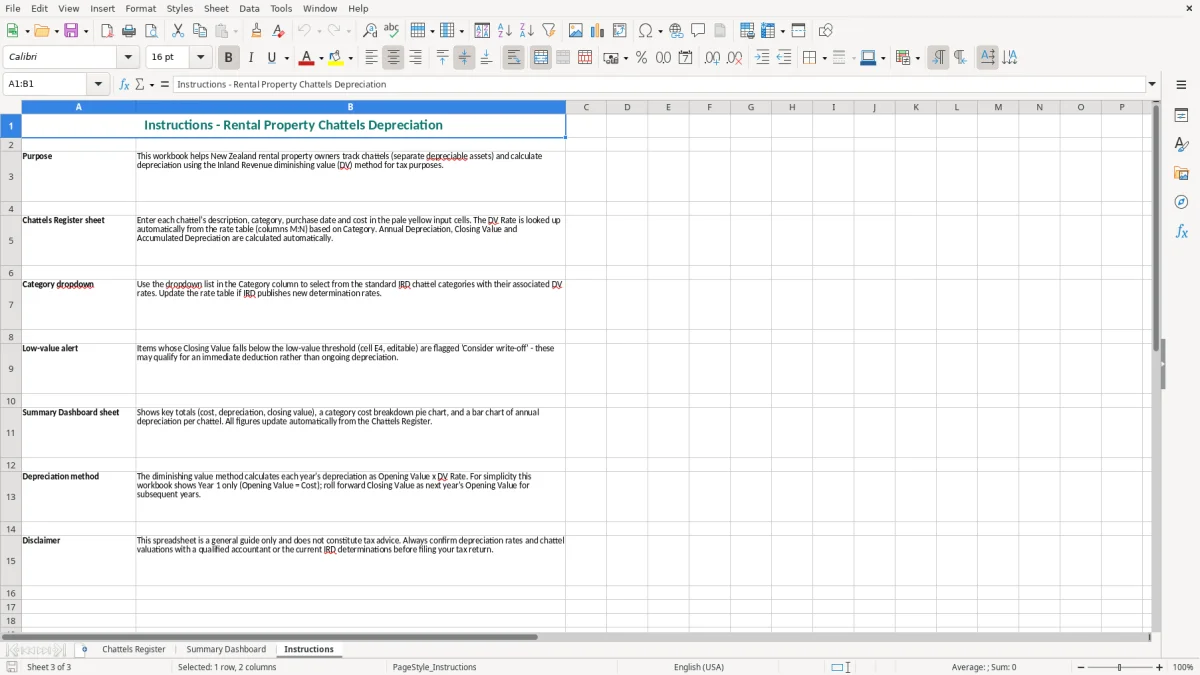
Task: Apply yellow background color swatch
Action: coord(337,58)
